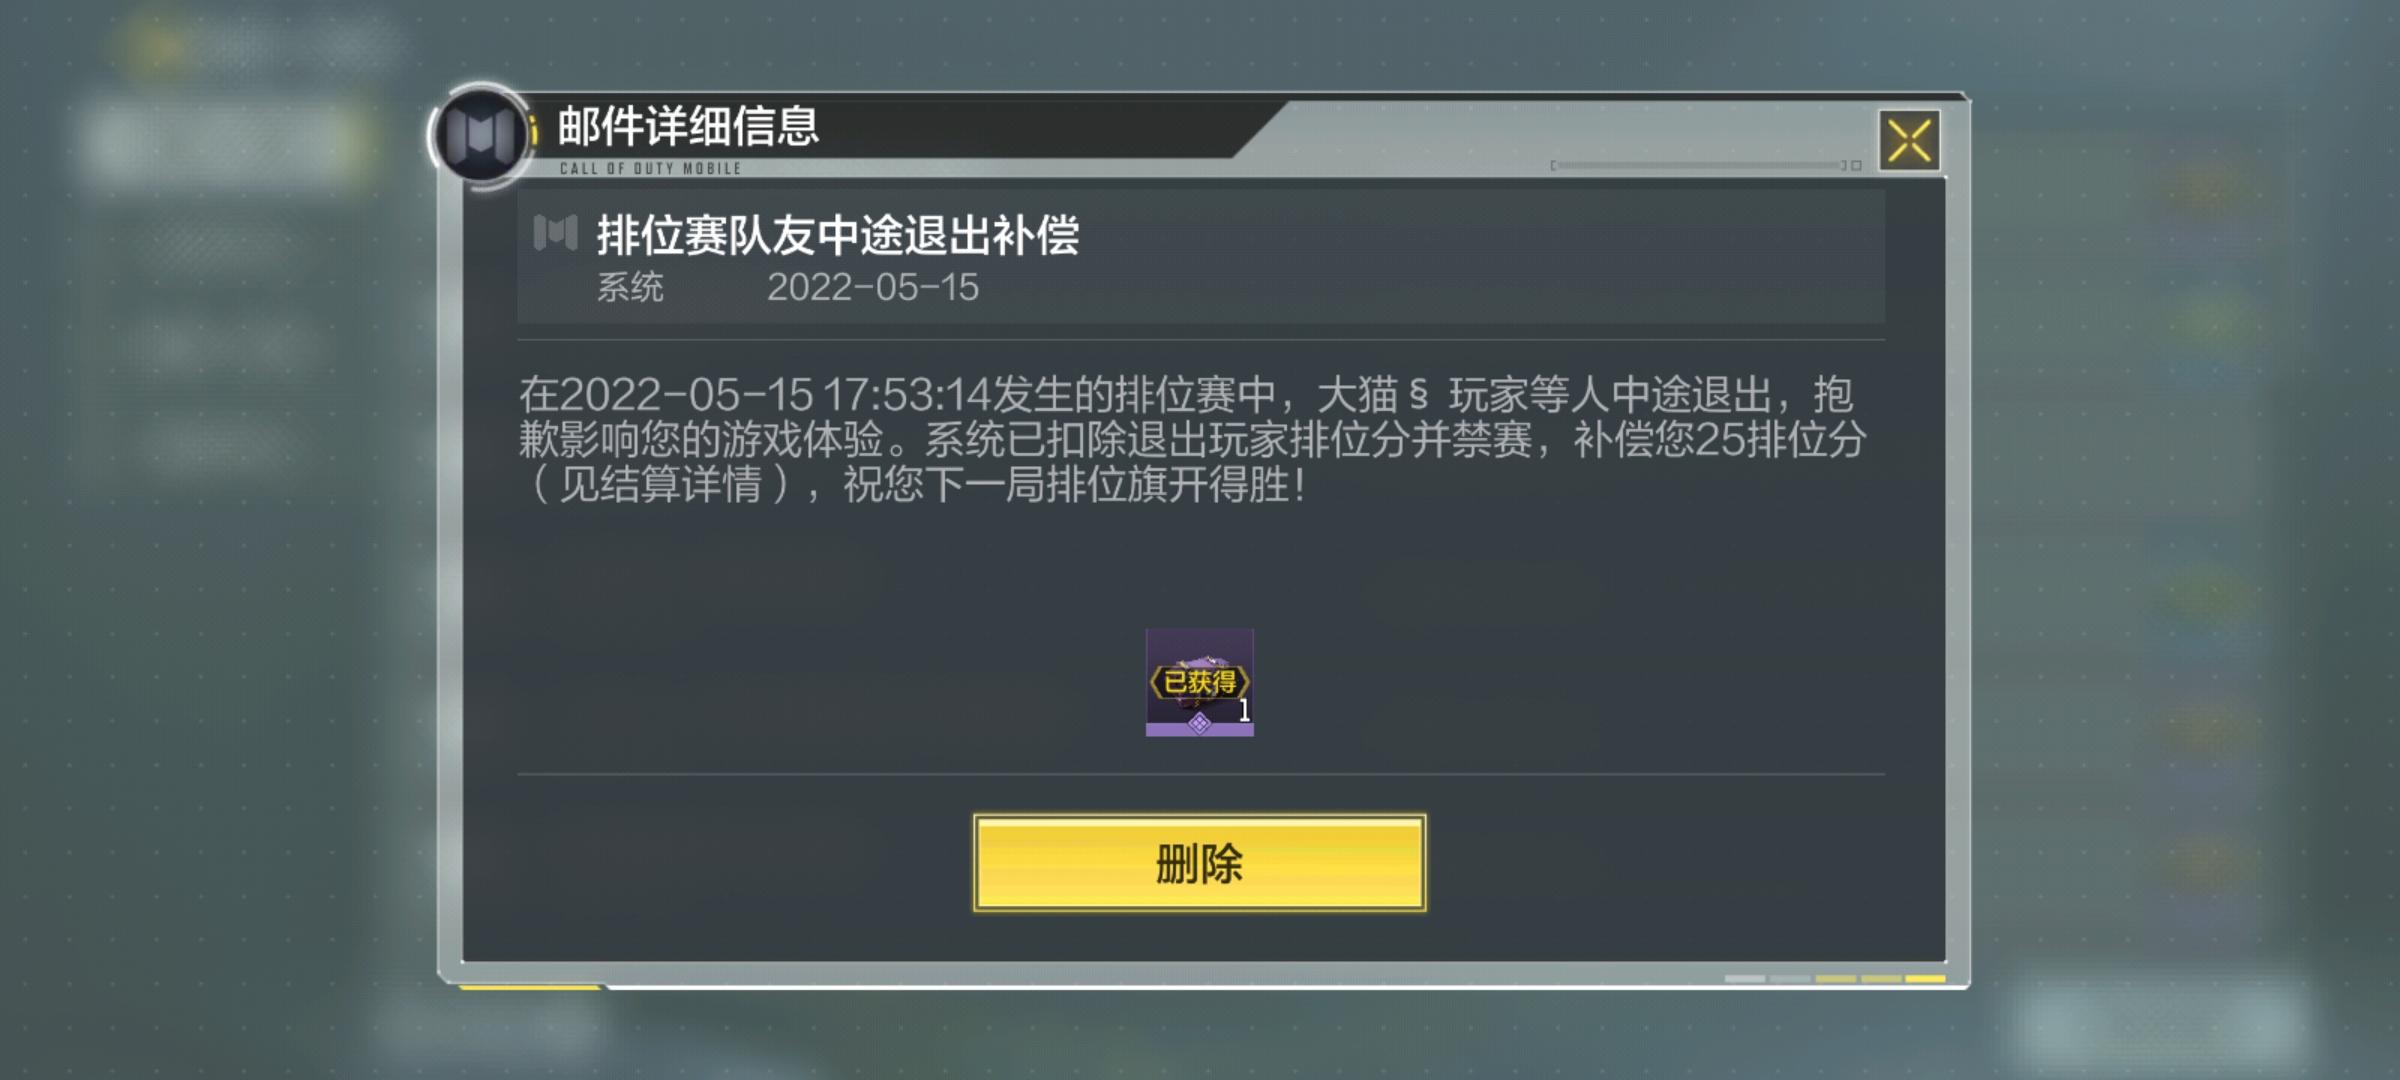Viewport: 2400px width, 1080px height.
Task: Click the 邮件详细信息 dialog title
Action: point(688,126)
